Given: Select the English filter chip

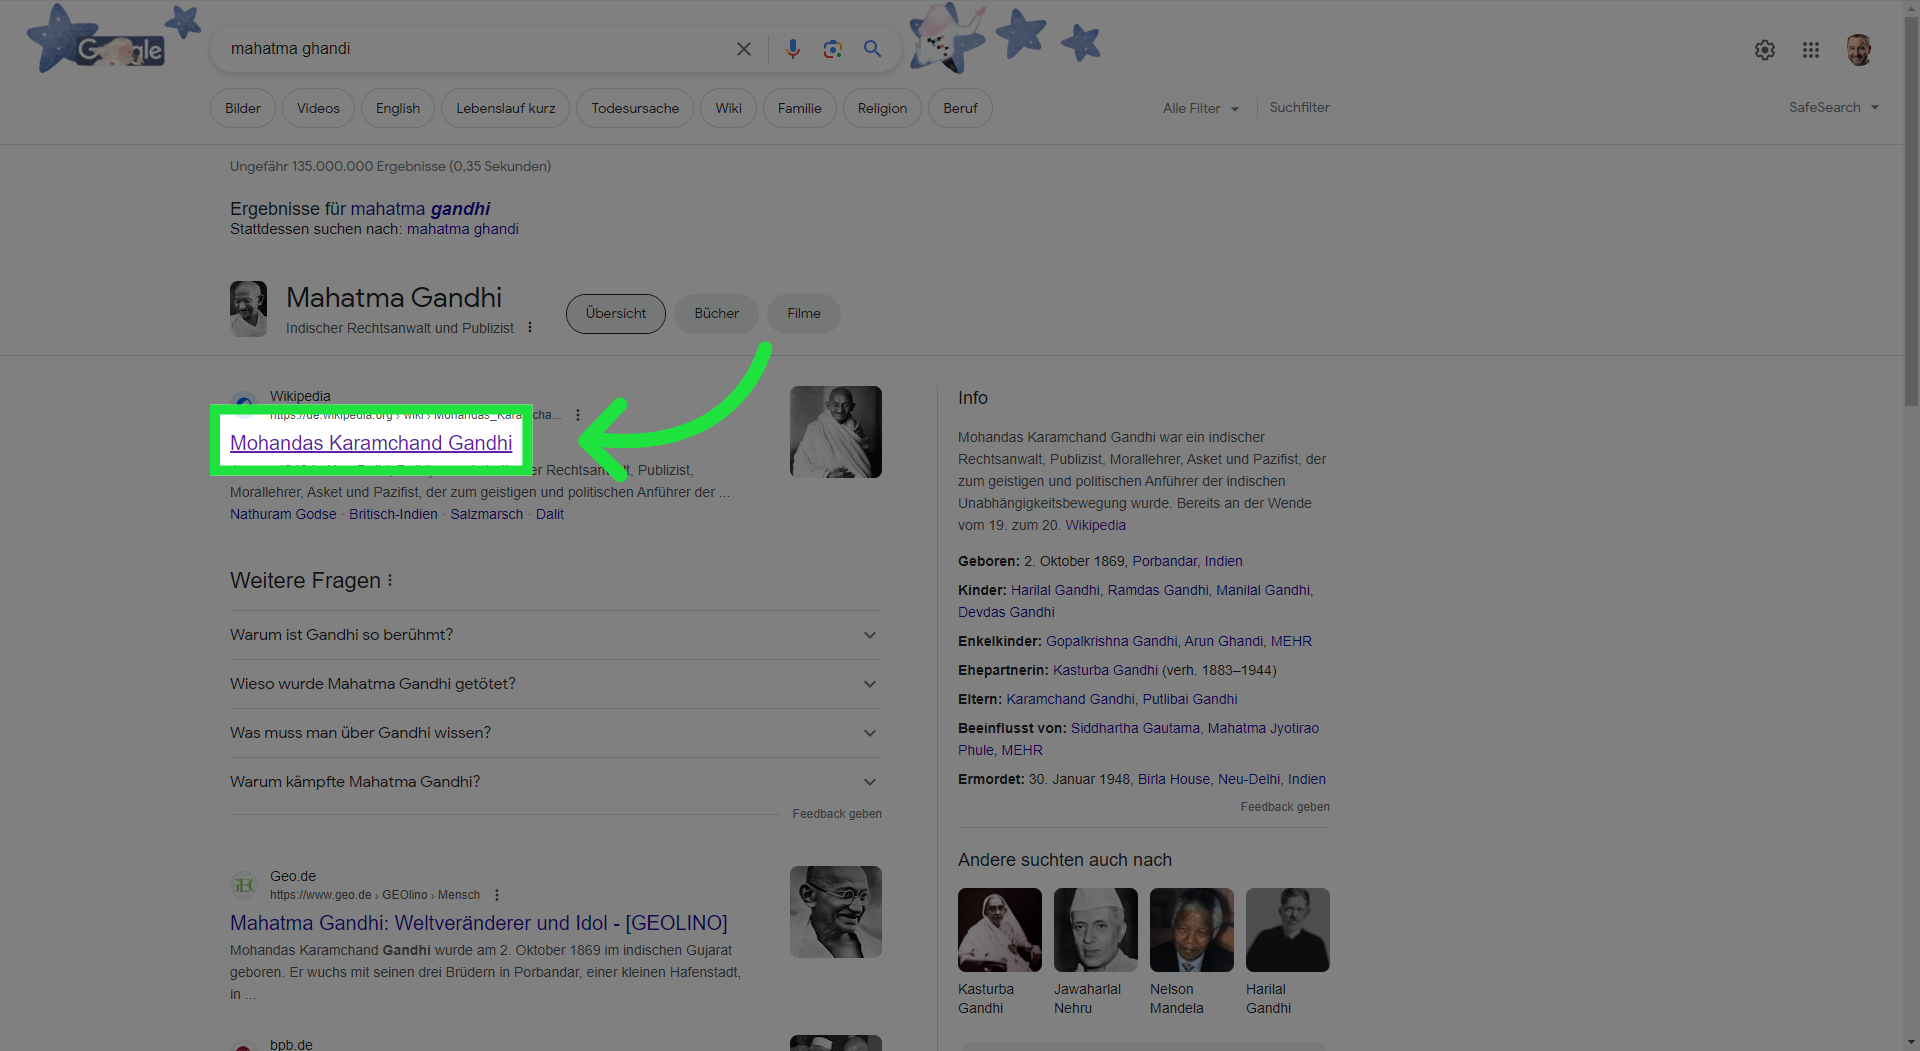Looking at the screenshot, I should 398,108.
